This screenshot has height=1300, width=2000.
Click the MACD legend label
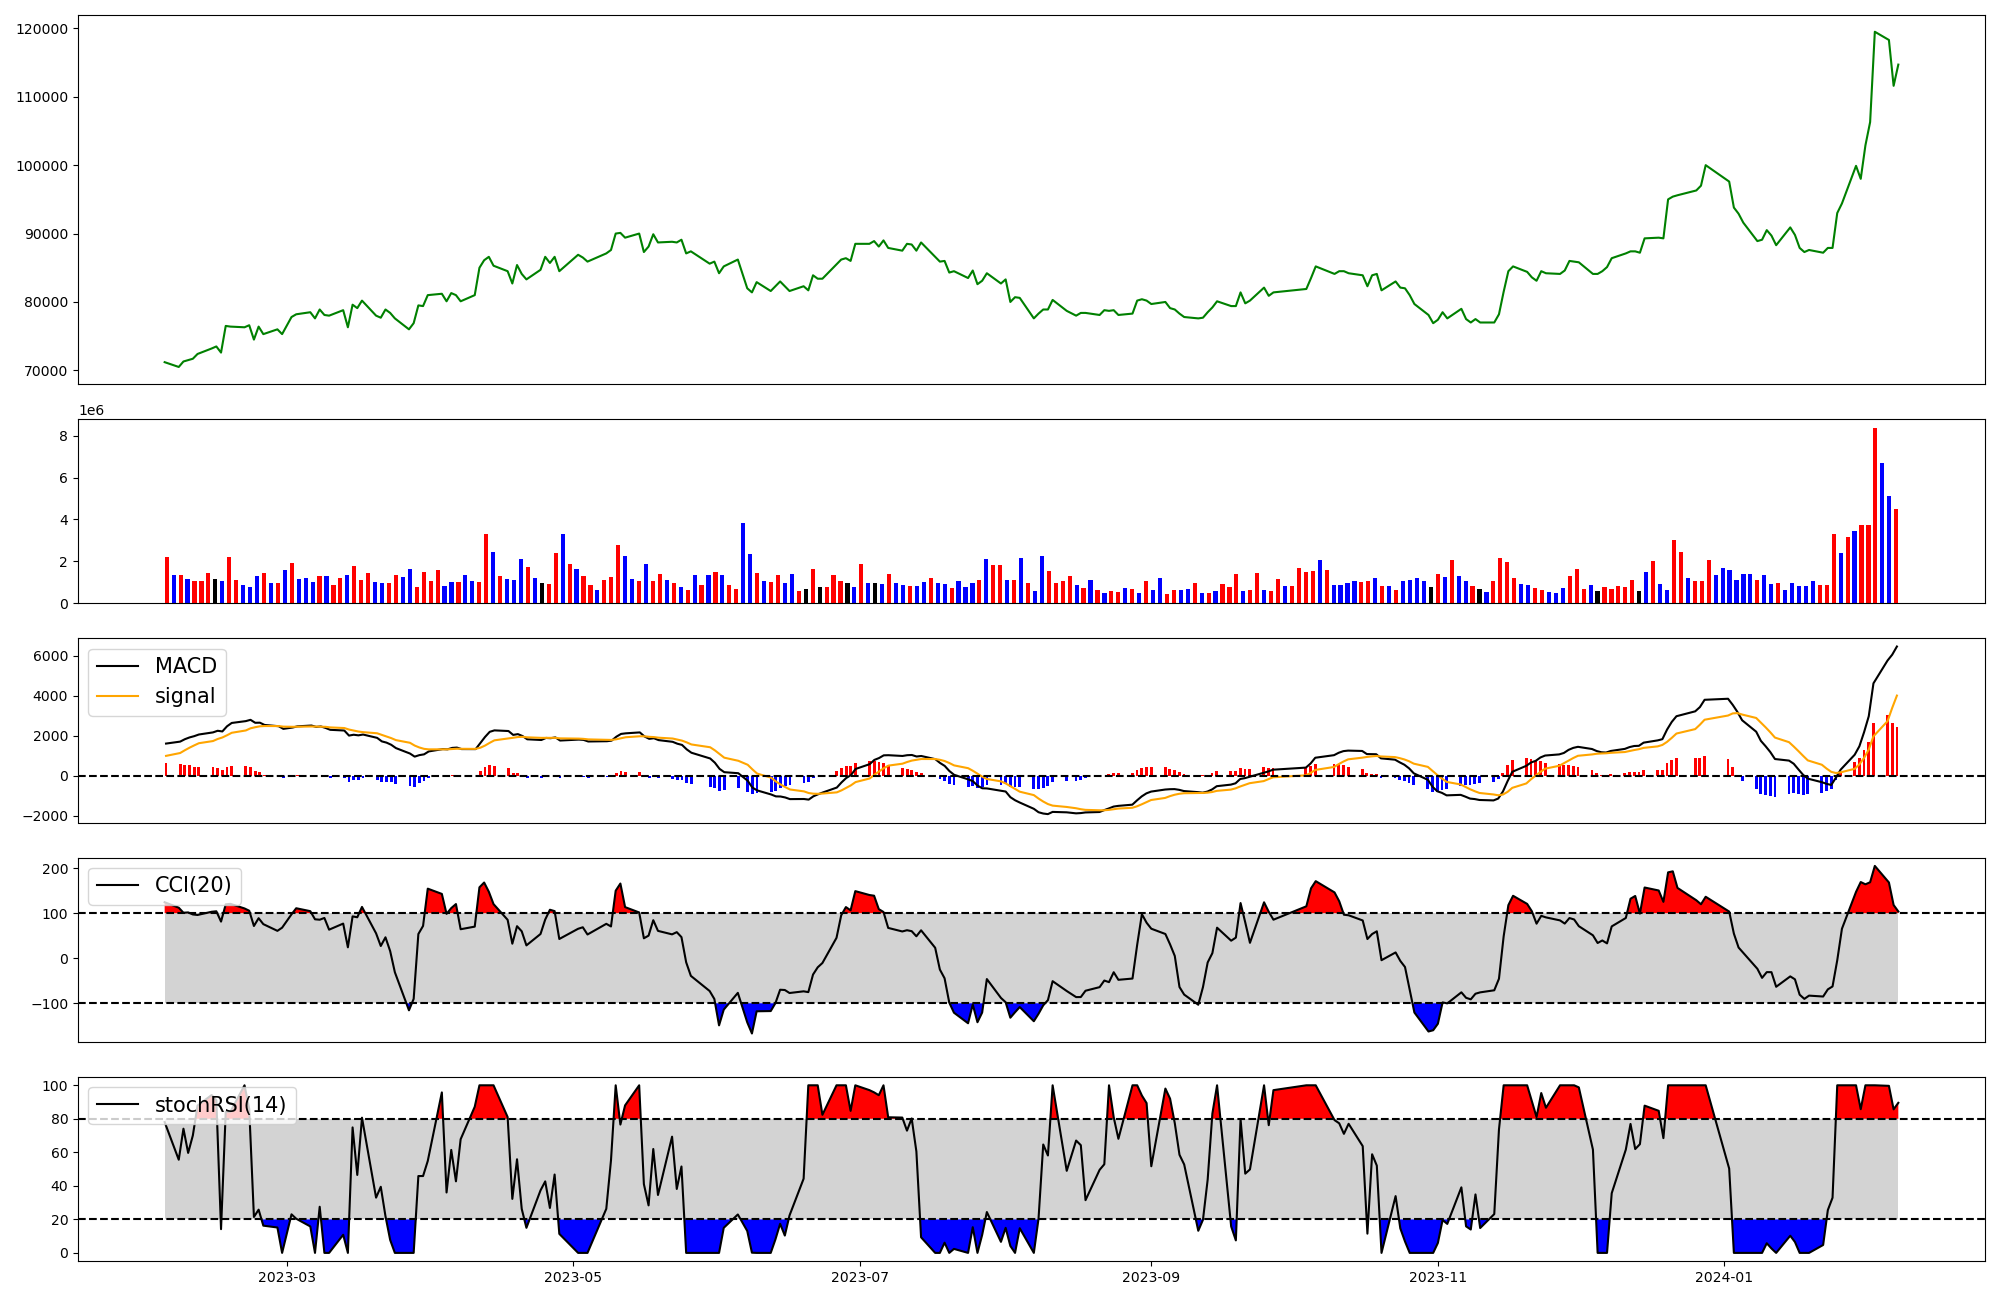(185, 666)
